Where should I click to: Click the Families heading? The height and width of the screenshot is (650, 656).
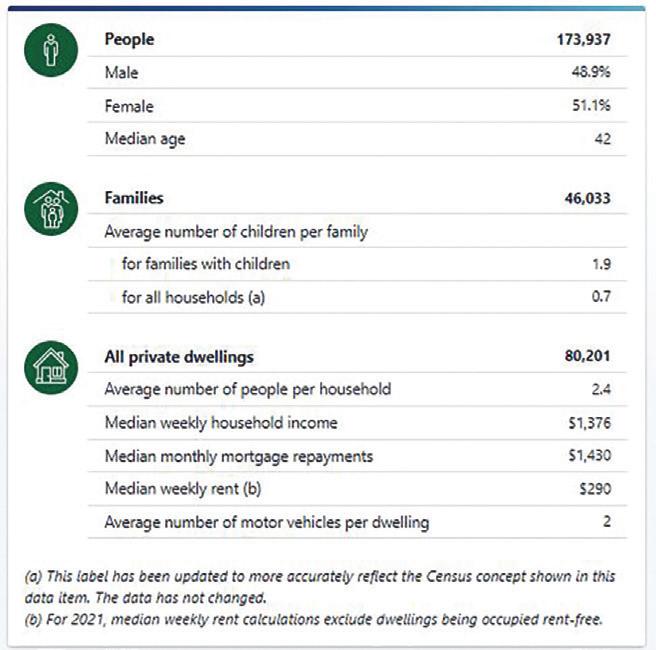[x=133, y=198]
